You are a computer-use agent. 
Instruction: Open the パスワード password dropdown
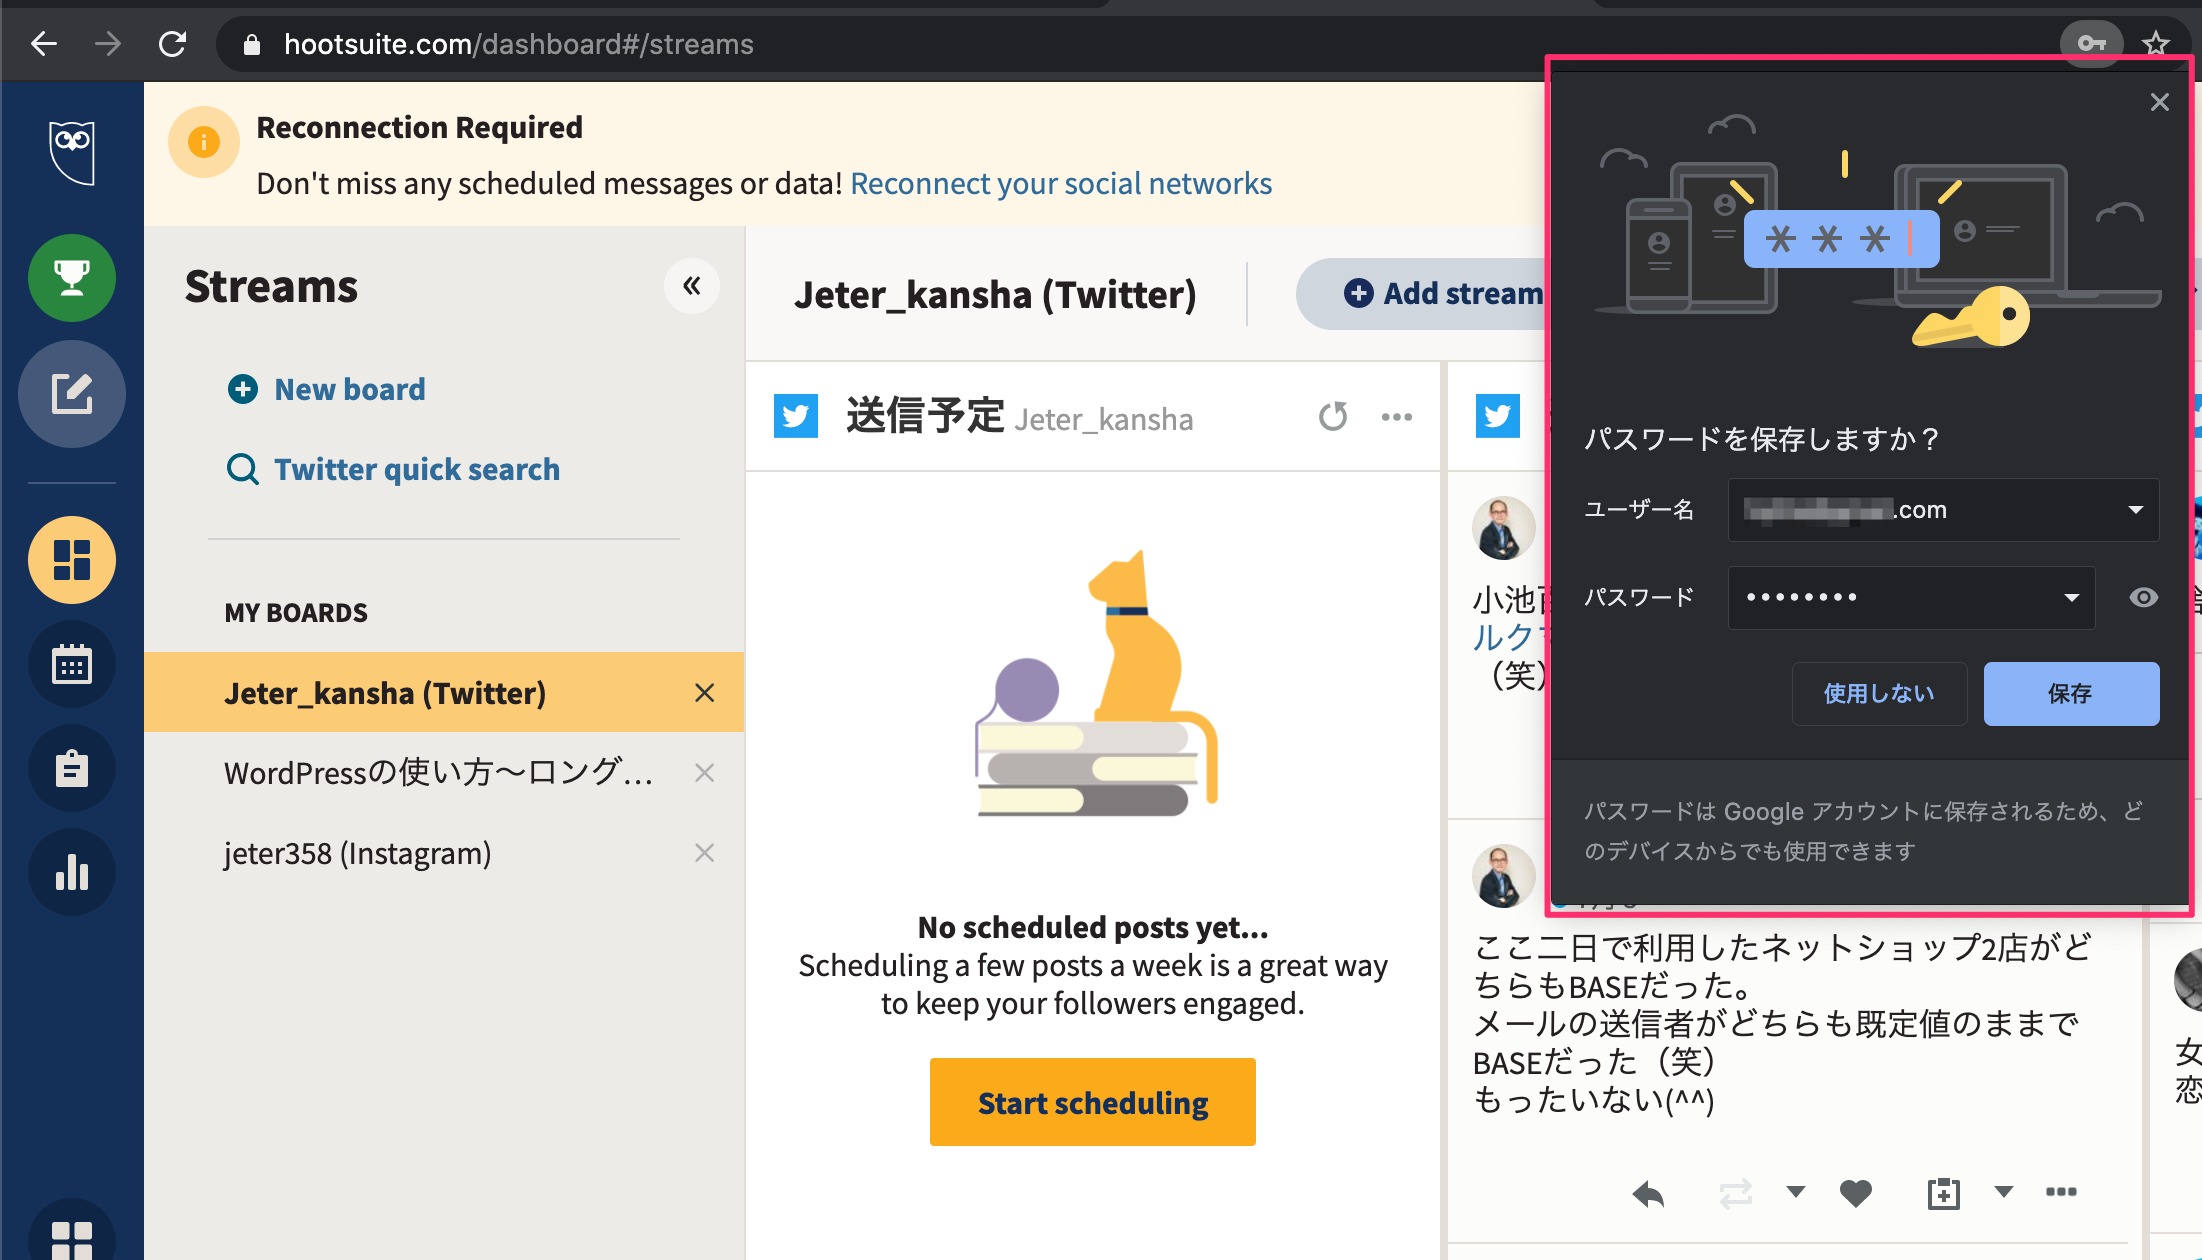[x=1911, y=598]
